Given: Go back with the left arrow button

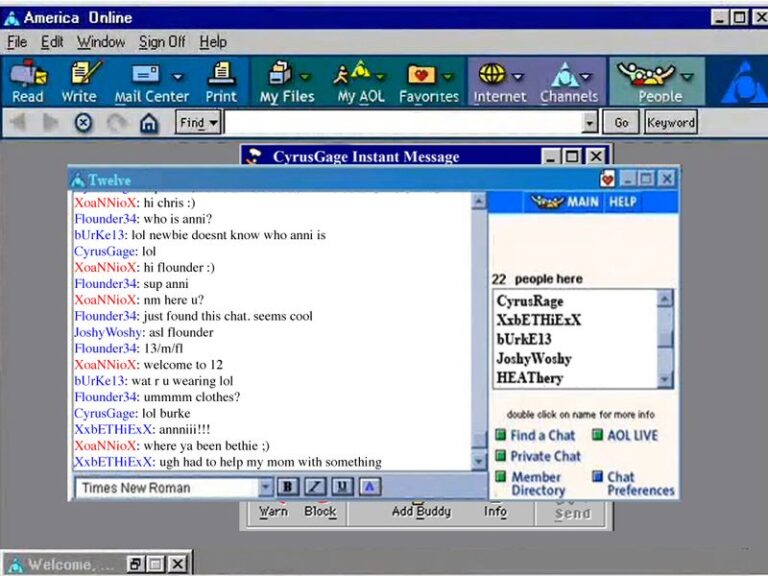Looking at the screenshot, I should 19,122.
